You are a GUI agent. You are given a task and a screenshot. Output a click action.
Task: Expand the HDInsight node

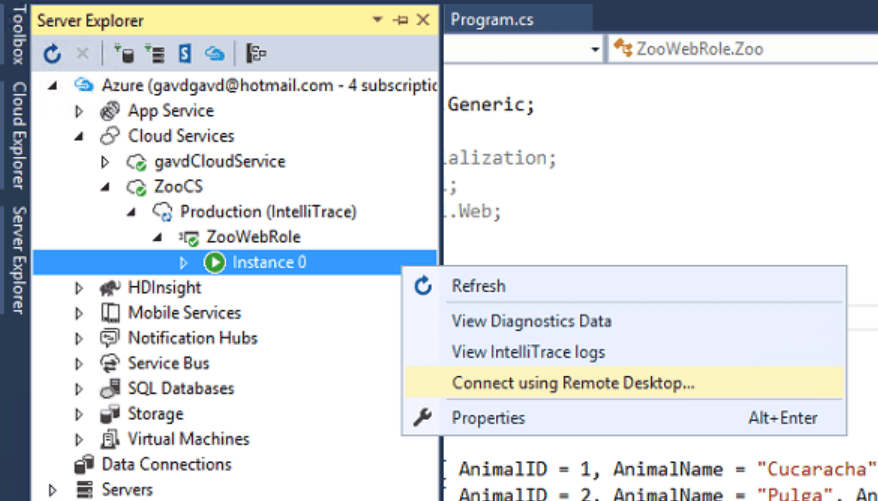tap(79, 288)
